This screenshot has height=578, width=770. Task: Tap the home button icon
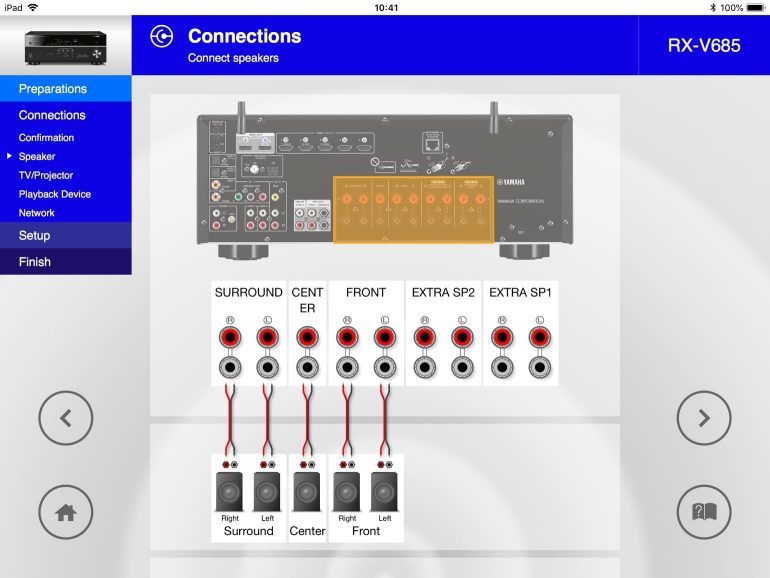pos(66,512)
